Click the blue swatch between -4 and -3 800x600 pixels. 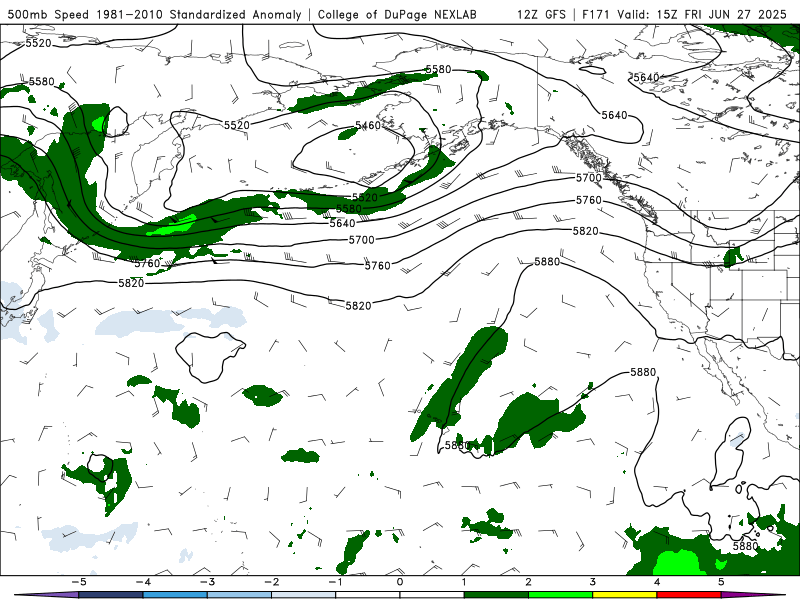point(175,595)
